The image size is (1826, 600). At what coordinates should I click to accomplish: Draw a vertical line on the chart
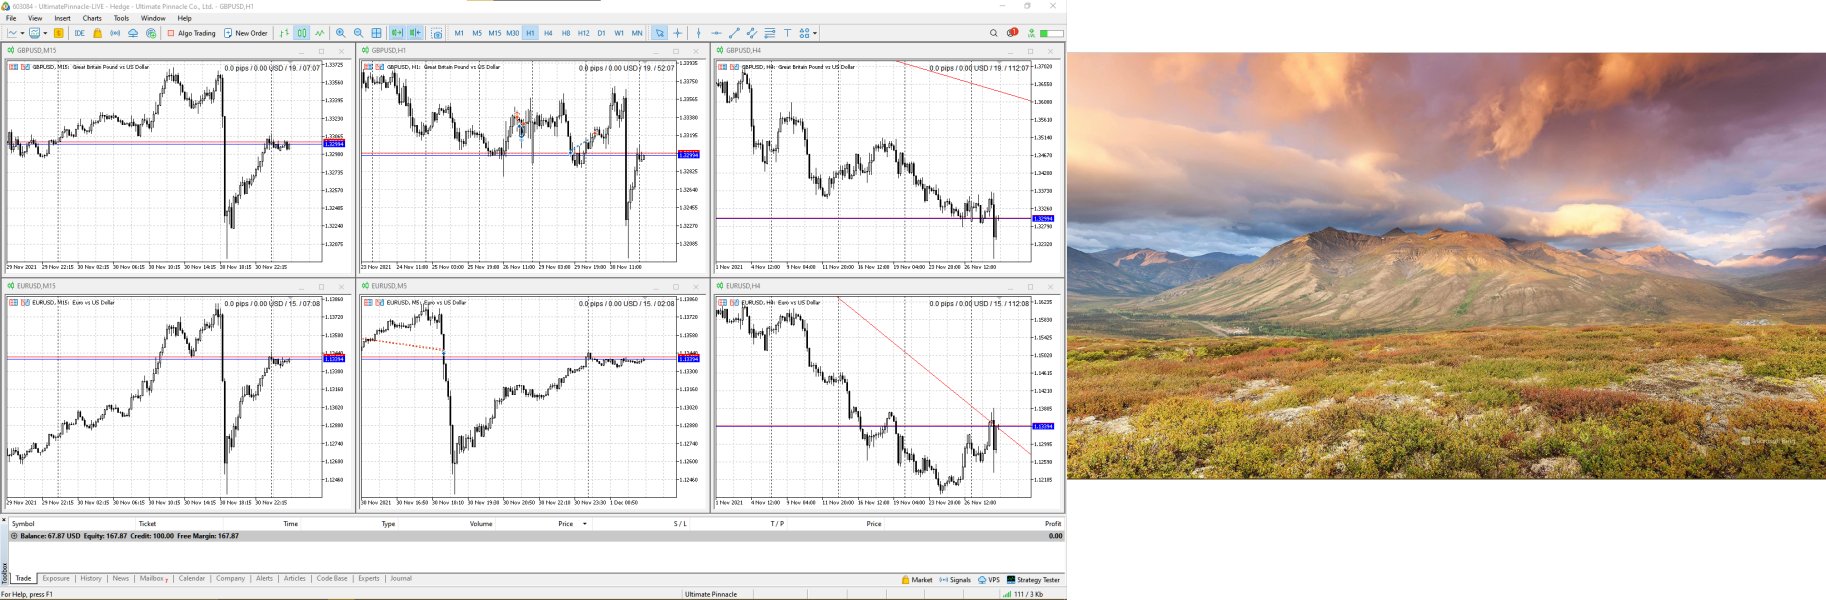[698, 33]
